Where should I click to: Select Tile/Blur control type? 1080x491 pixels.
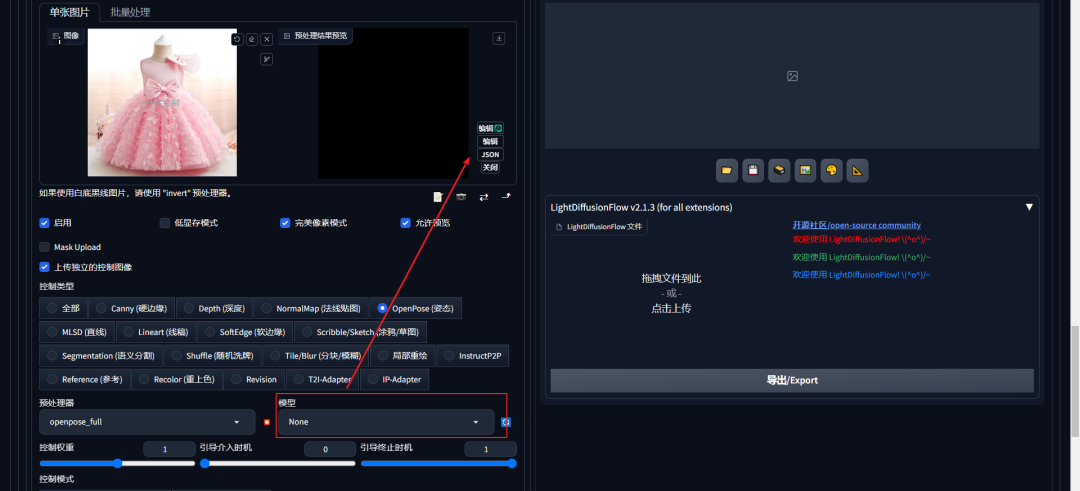(315, 356)
